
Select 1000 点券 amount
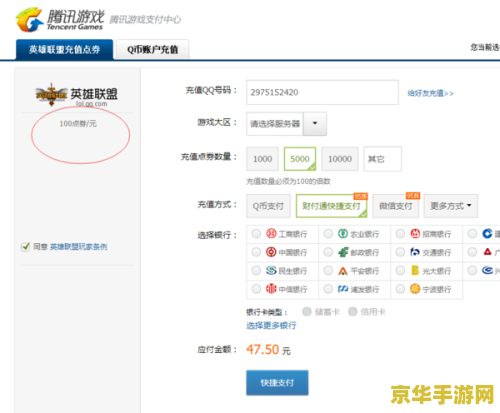[x=263, y=159]
